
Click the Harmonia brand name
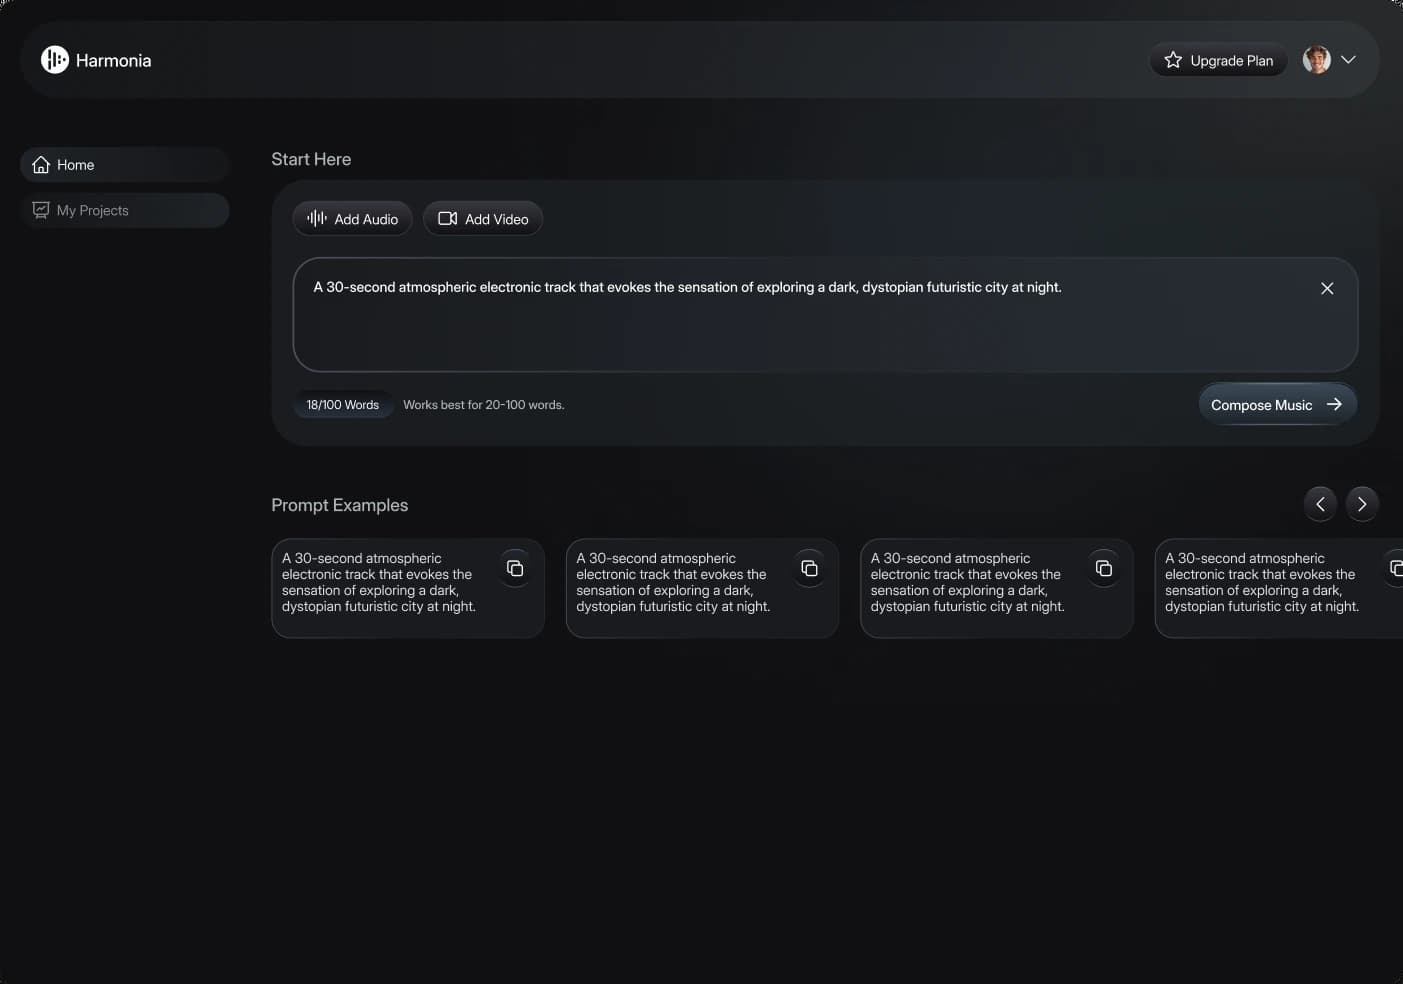click(114, 61)
